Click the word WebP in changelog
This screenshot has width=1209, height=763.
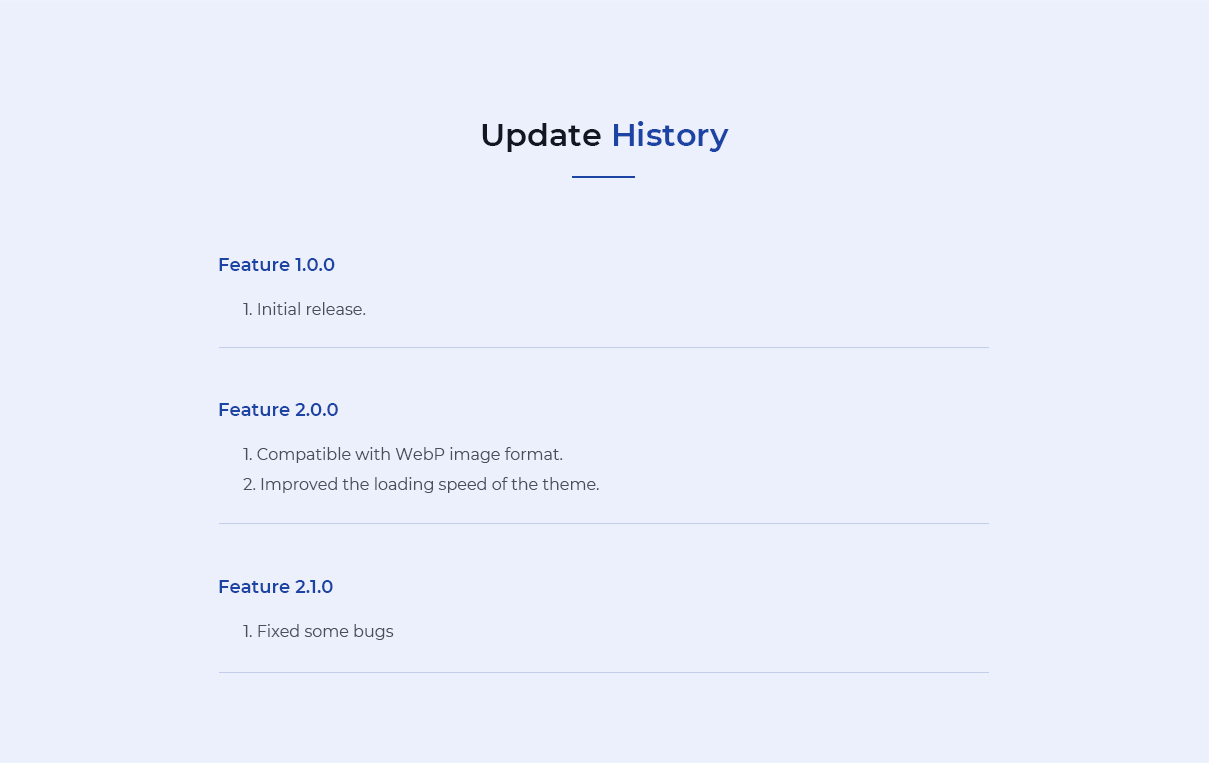coord(419,455)
